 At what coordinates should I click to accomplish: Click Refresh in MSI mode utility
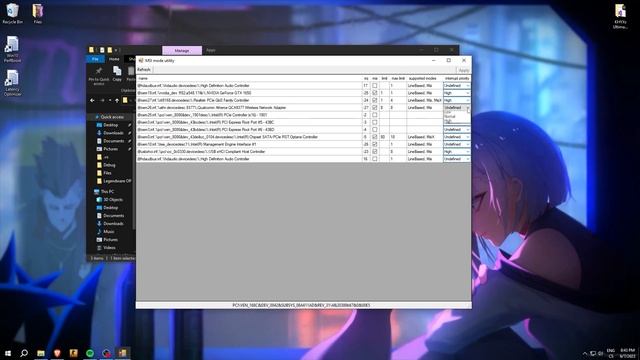click(144, 70)
